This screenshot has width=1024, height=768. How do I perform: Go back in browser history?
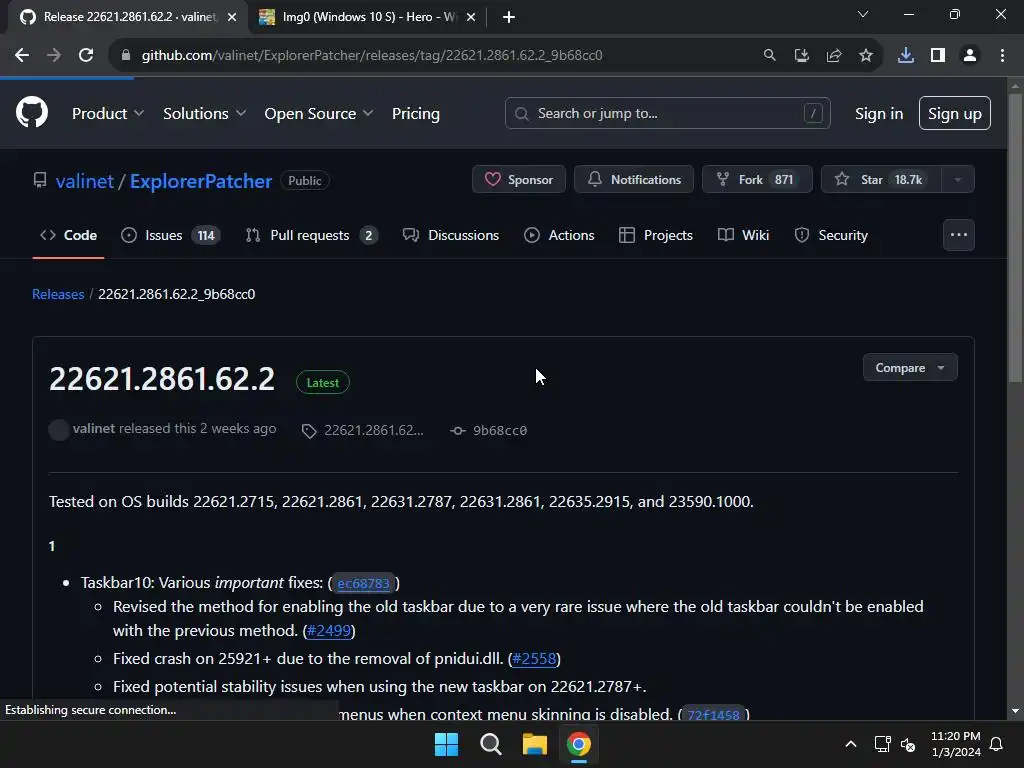[22, 56]
